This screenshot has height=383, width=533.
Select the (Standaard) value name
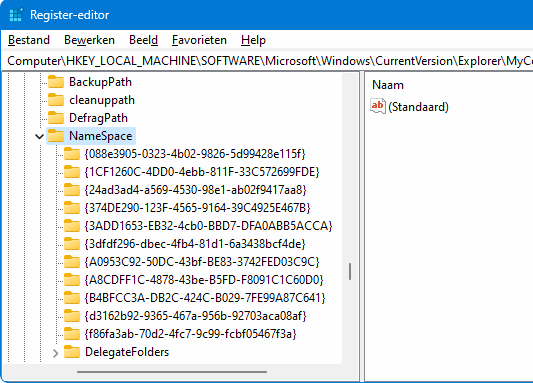tap(418, 107)
